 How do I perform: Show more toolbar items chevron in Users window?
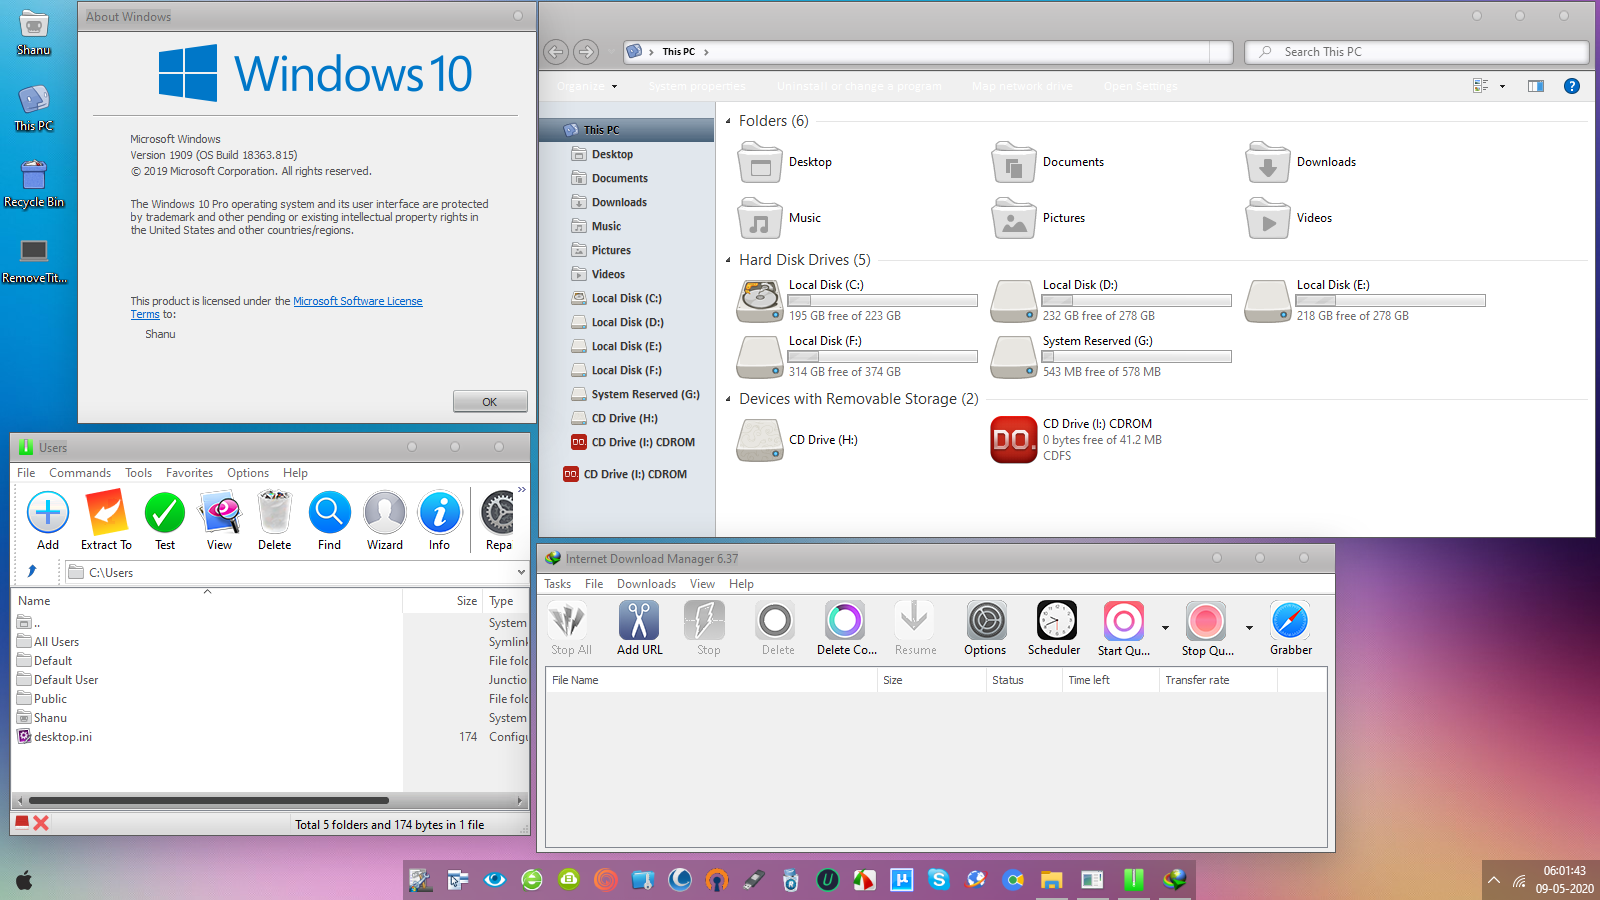(521, 490)
